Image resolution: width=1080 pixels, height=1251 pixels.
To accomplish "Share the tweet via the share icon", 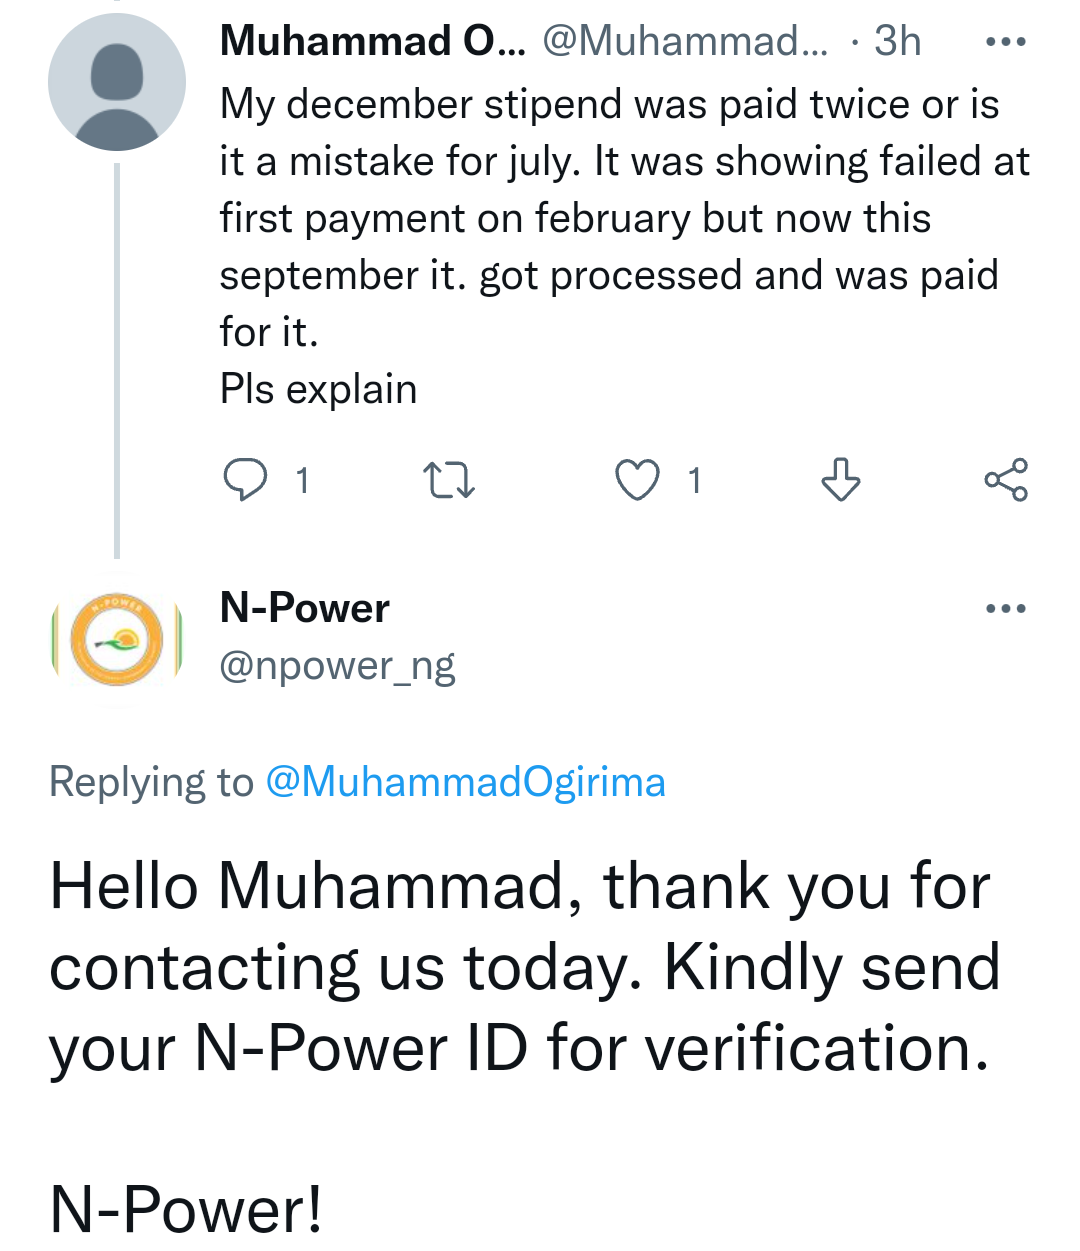I will click(x=1005, y=480).
